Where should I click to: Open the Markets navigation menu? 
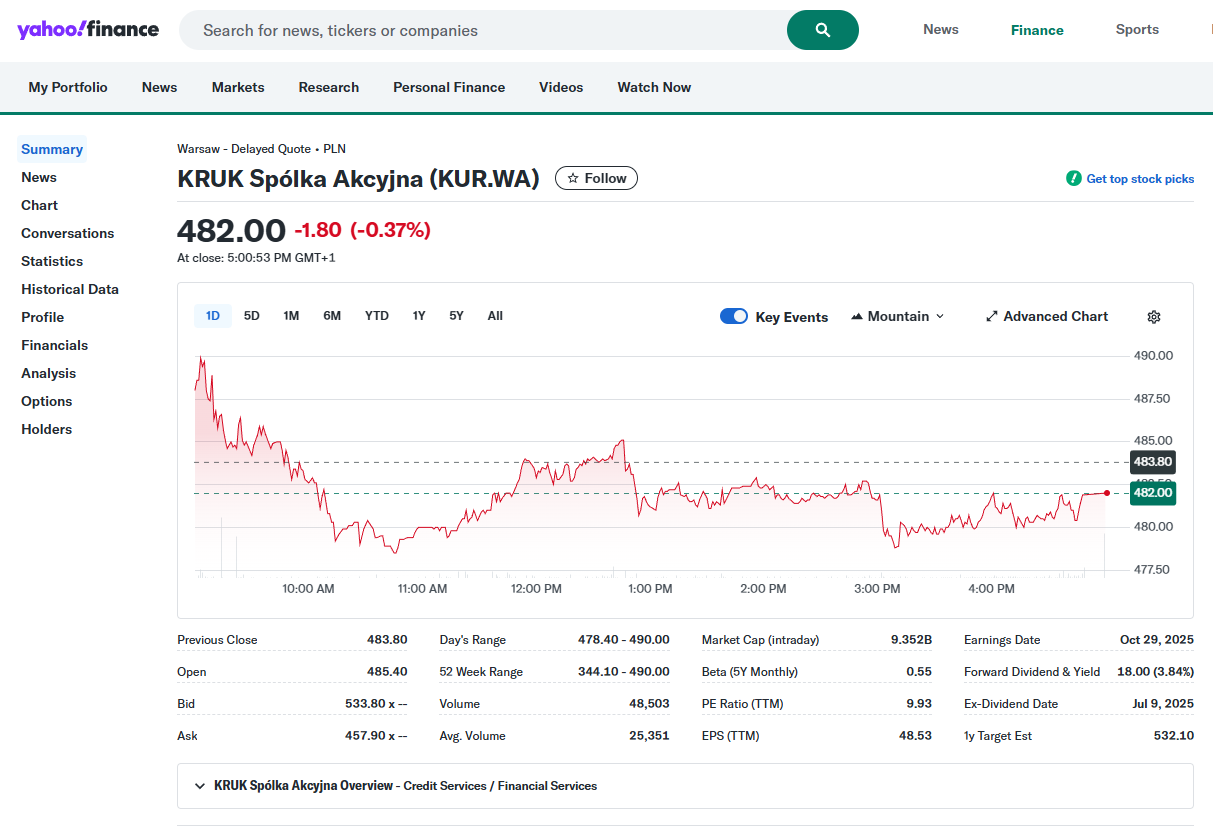click(238, 87)
